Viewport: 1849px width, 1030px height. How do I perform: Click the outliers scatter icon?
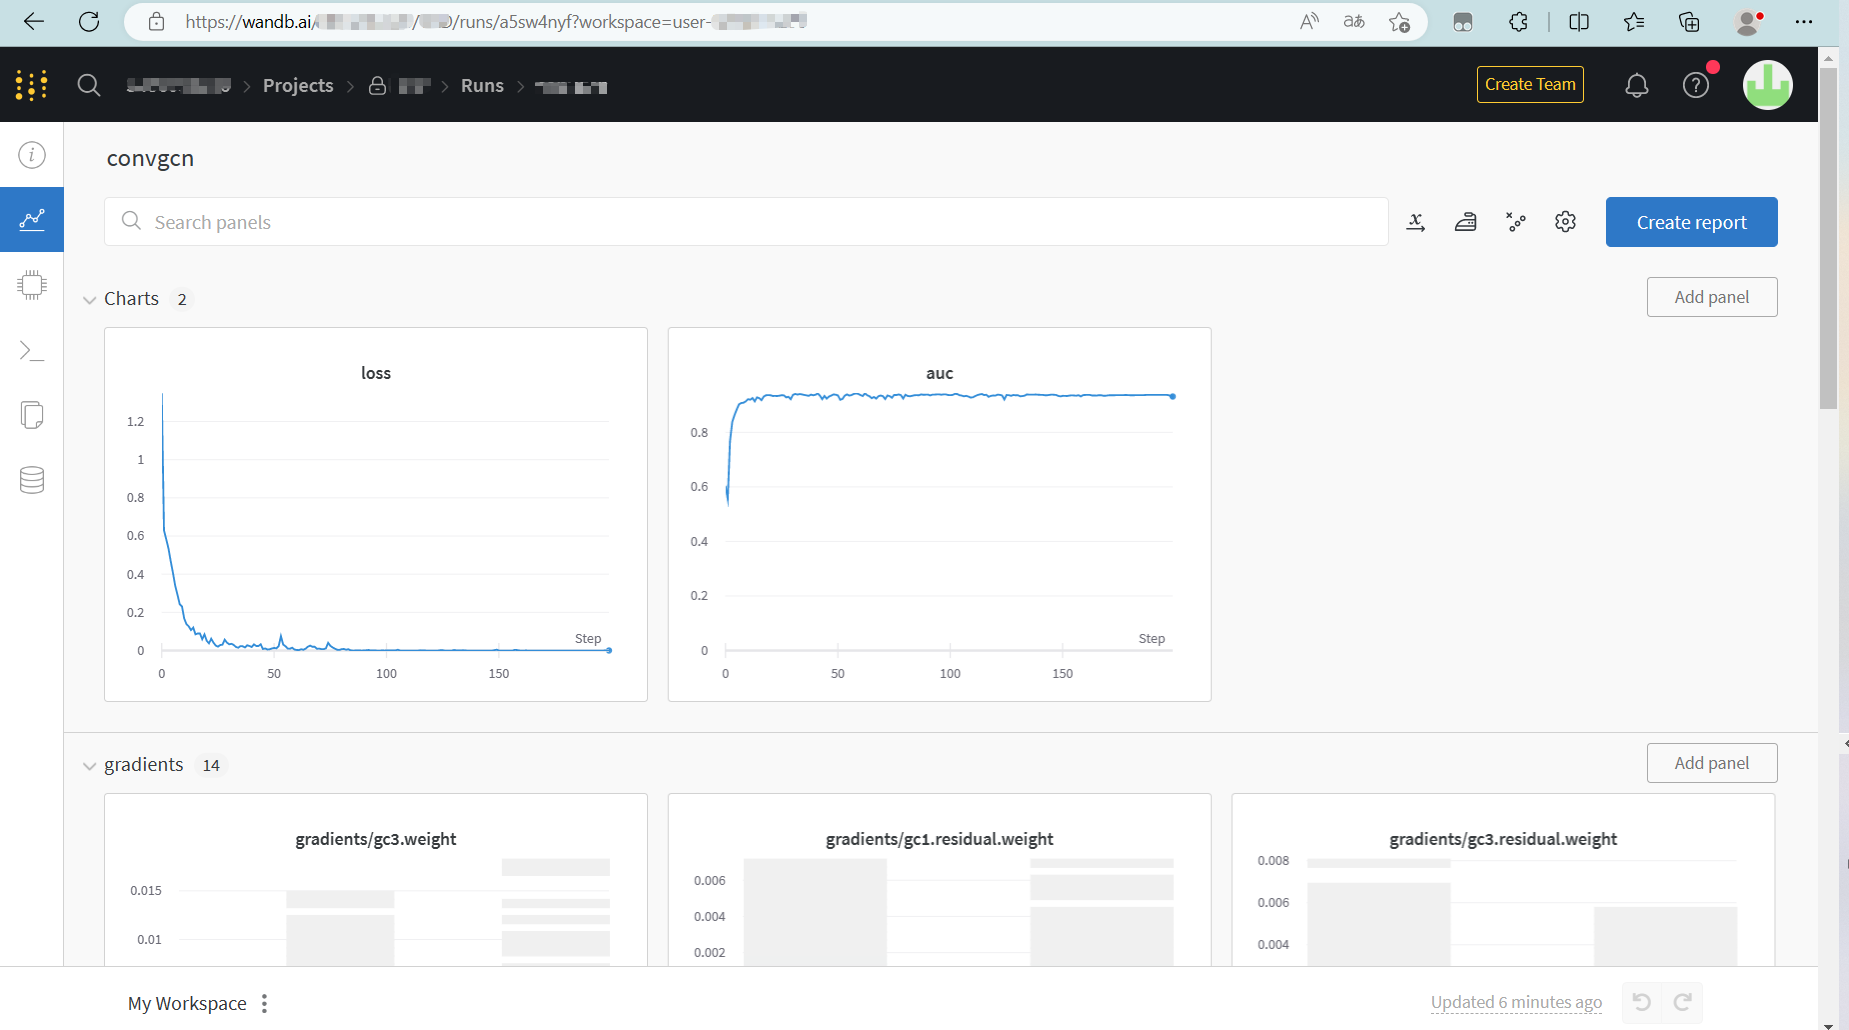click(x=1516, y=222)
